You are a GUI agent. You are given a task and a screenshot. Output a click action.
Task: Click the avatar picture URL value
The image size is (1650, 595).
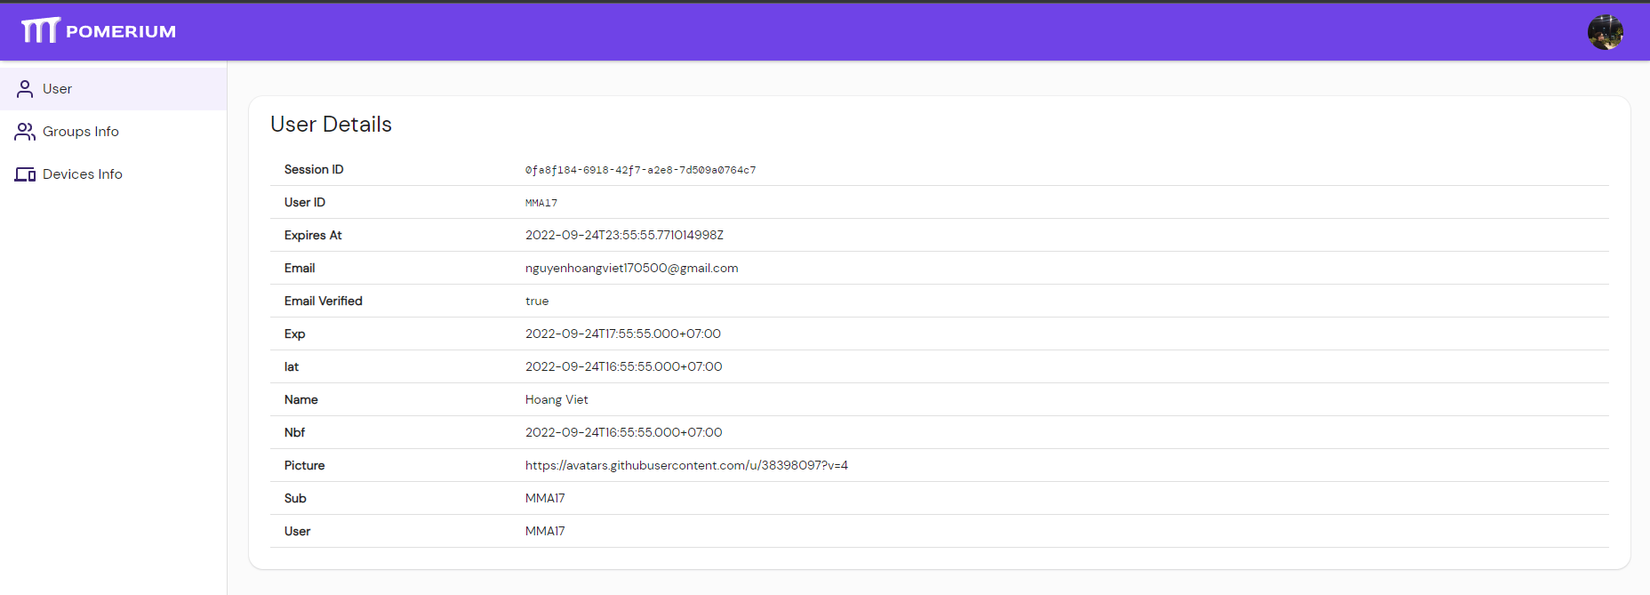[x=686, y=465]
